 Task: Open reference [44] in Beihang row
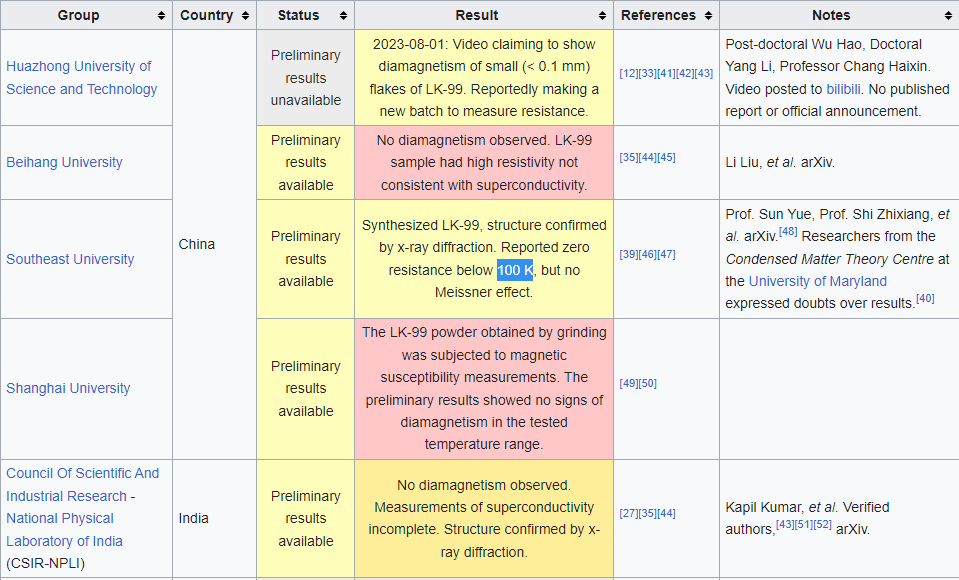(x=647, y=157)
